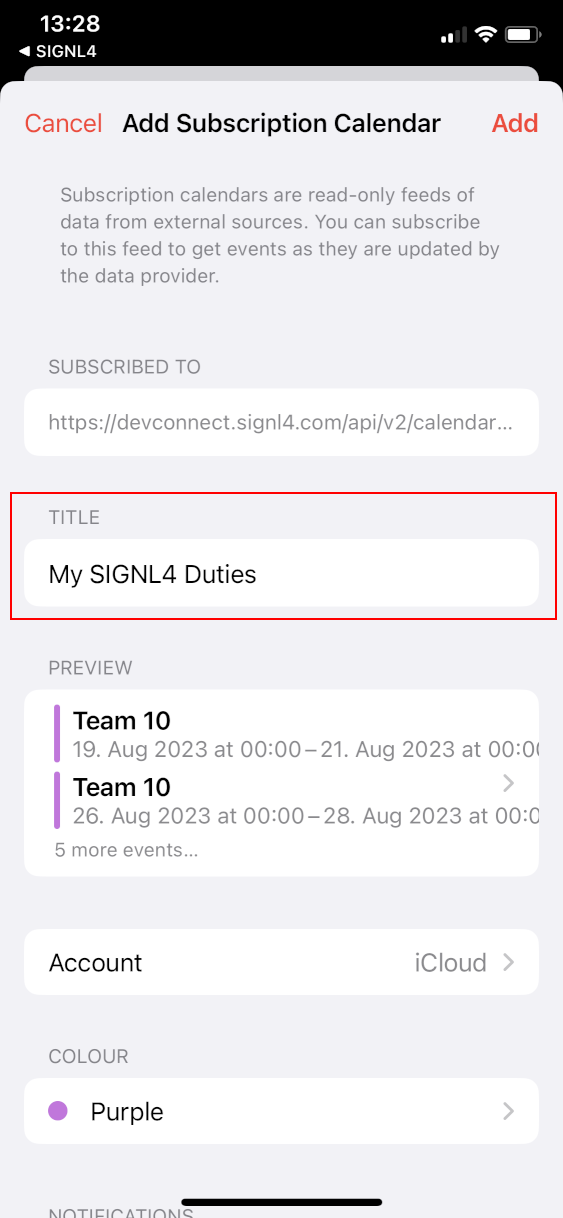
Task: Open the Purple colour row
Action: click(x=281, y=1111)
